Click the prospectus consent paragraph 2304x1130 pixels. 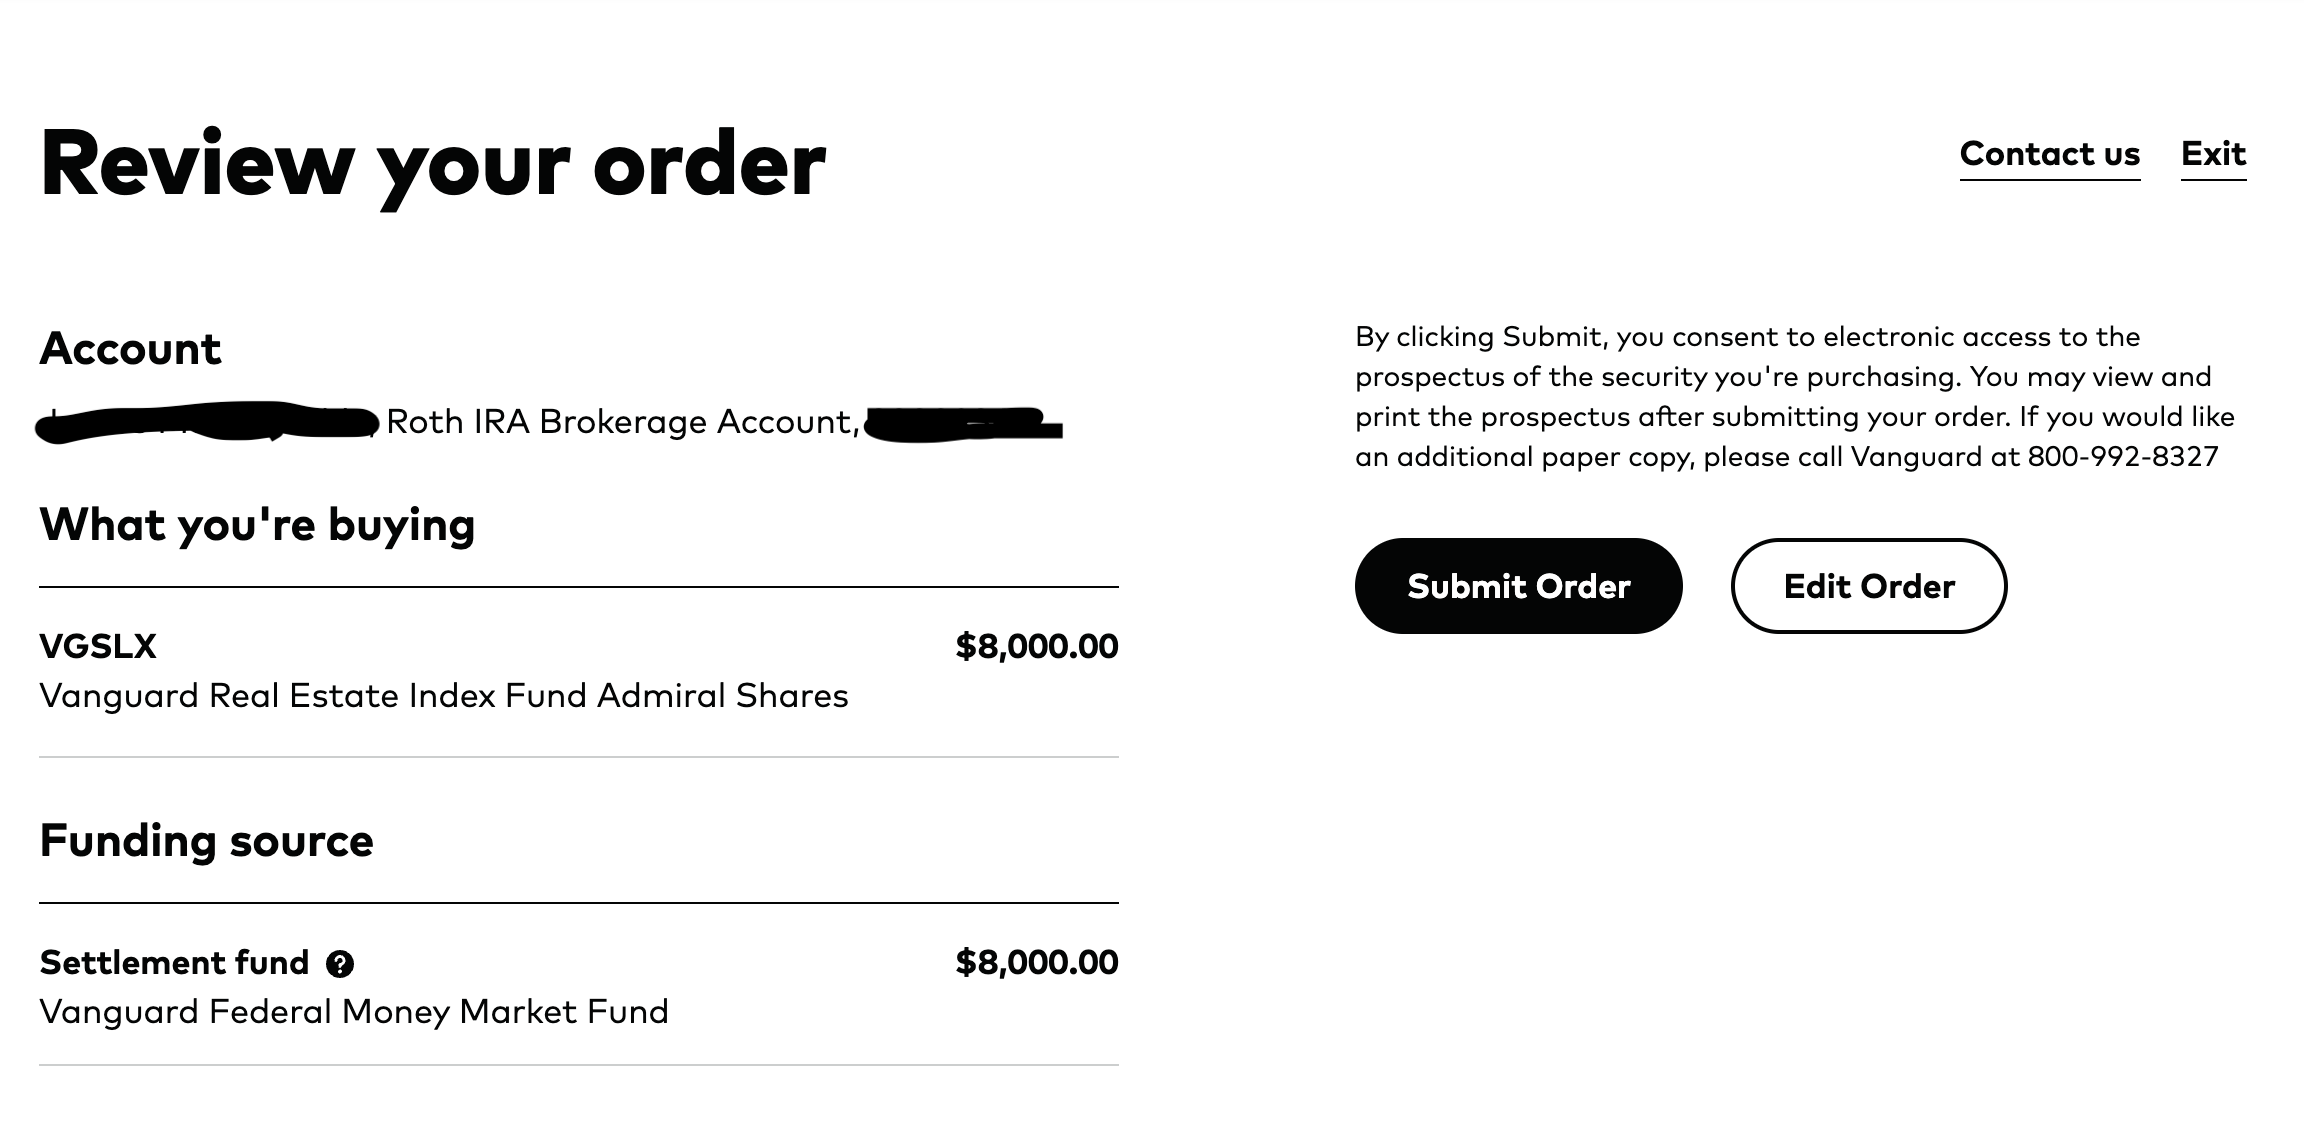click(x=1794, y=397)
